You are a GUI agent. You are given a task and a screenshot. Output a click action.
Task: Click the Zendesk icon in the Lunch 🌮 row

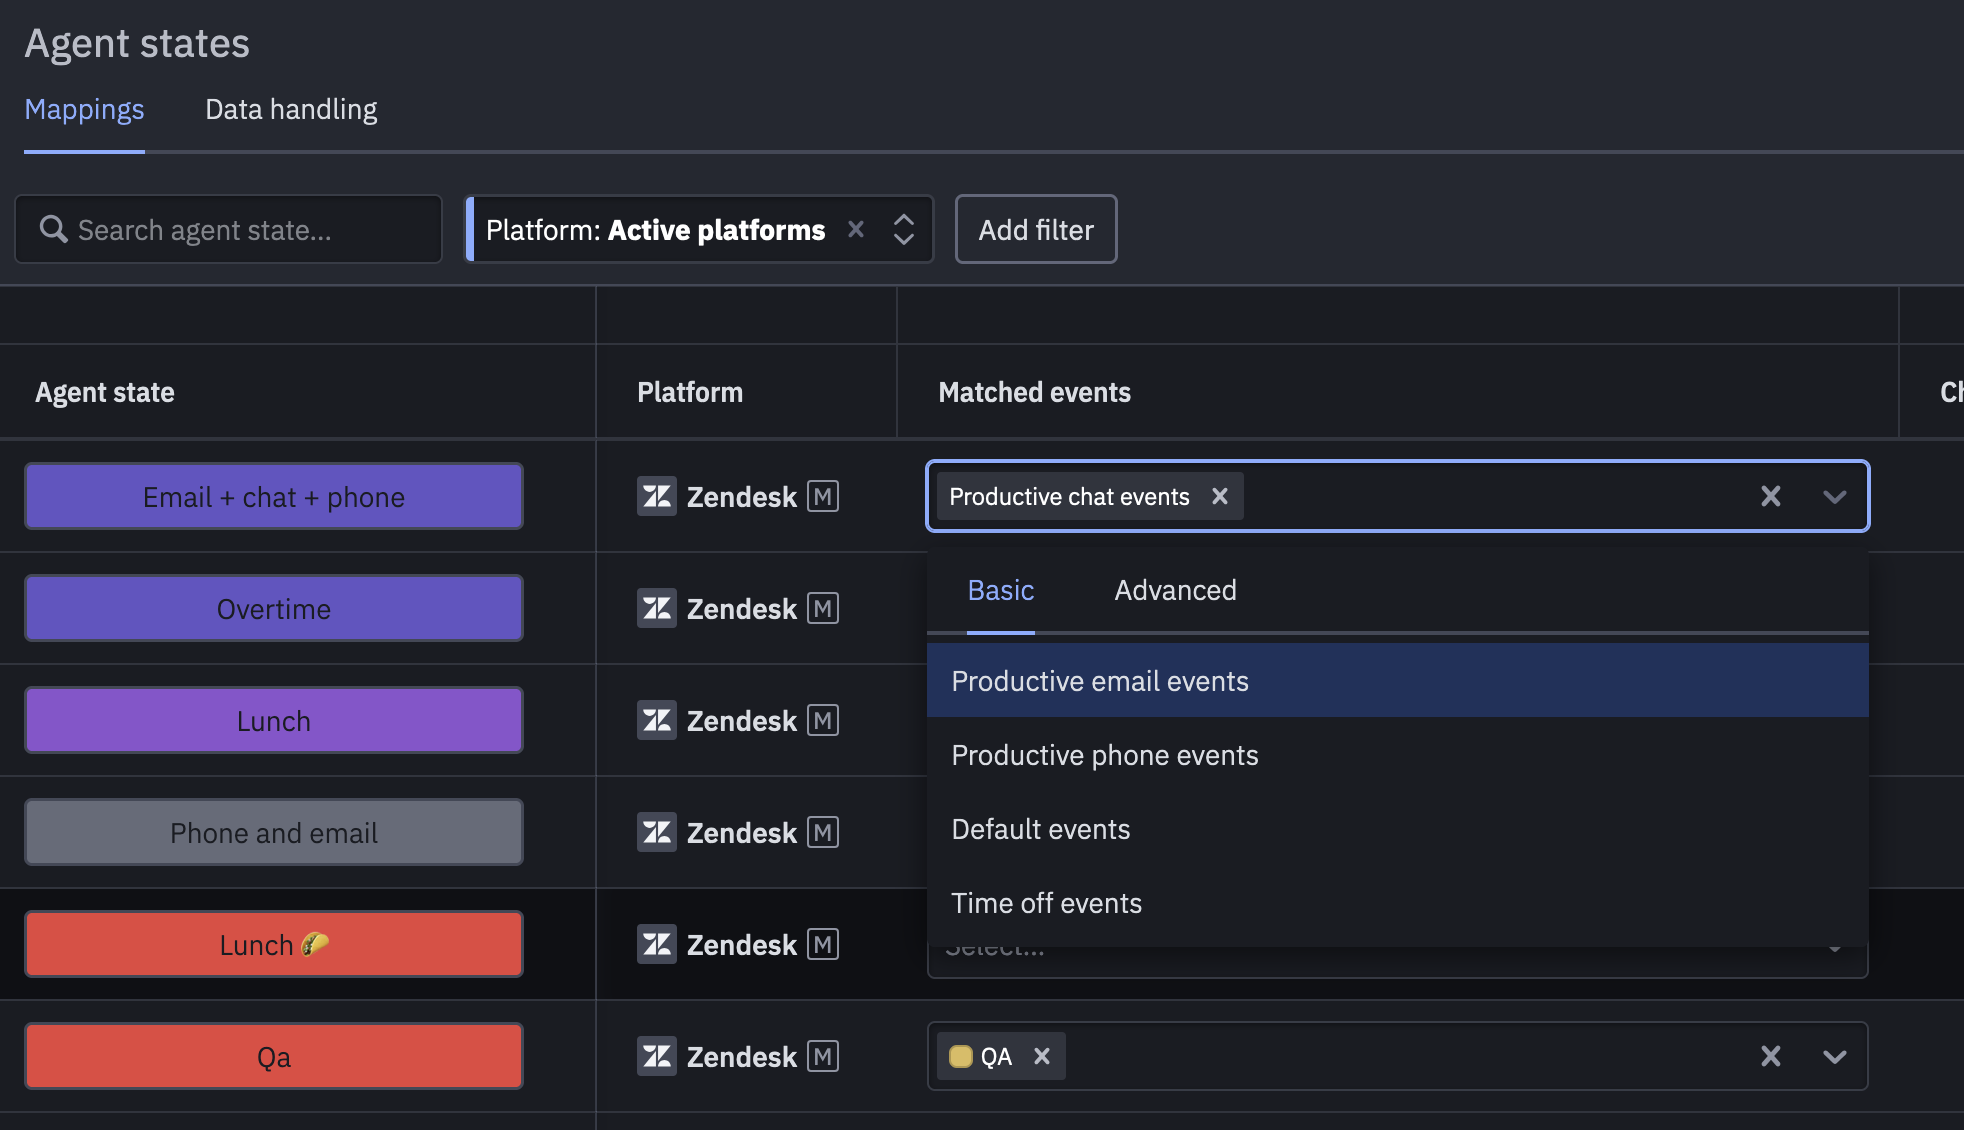click(657, 944)
